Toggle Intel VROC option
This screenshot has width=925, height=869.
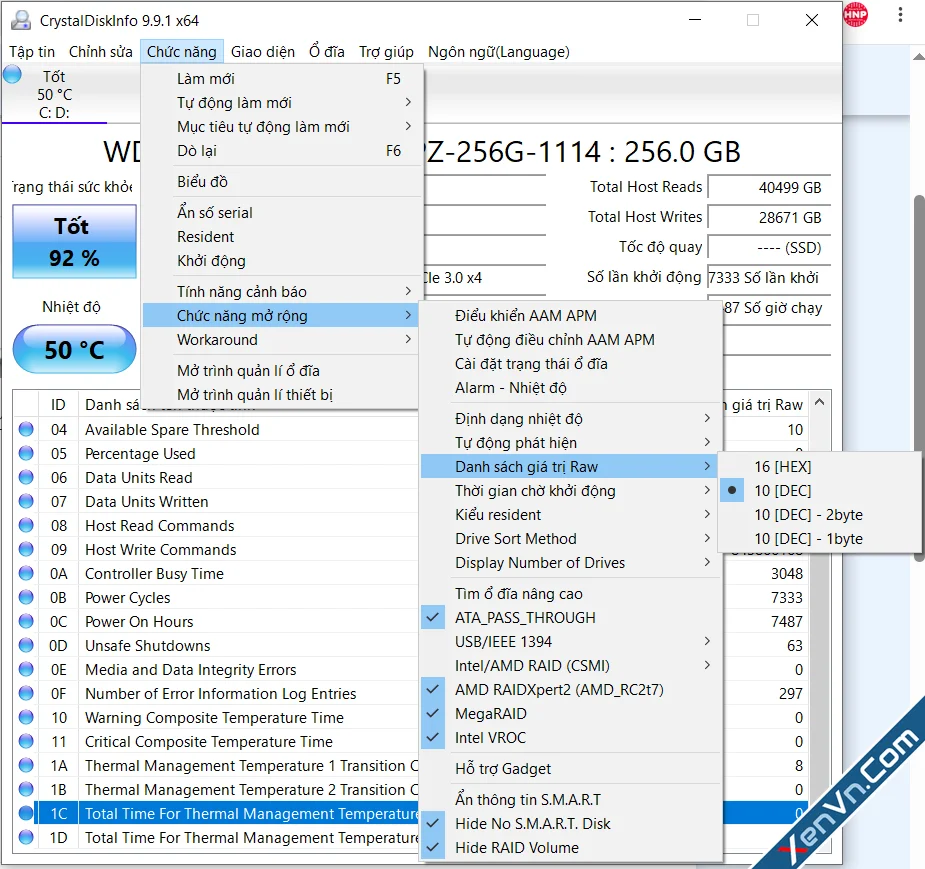[x=571, y=737]
